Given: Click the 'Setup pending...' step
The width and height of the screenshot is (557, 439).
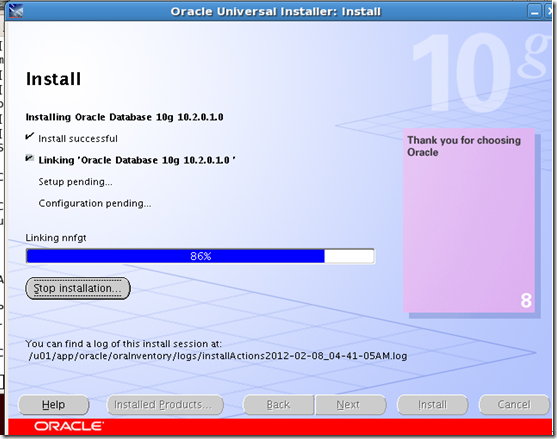Looking at the screenshot, I should (75, 182).
